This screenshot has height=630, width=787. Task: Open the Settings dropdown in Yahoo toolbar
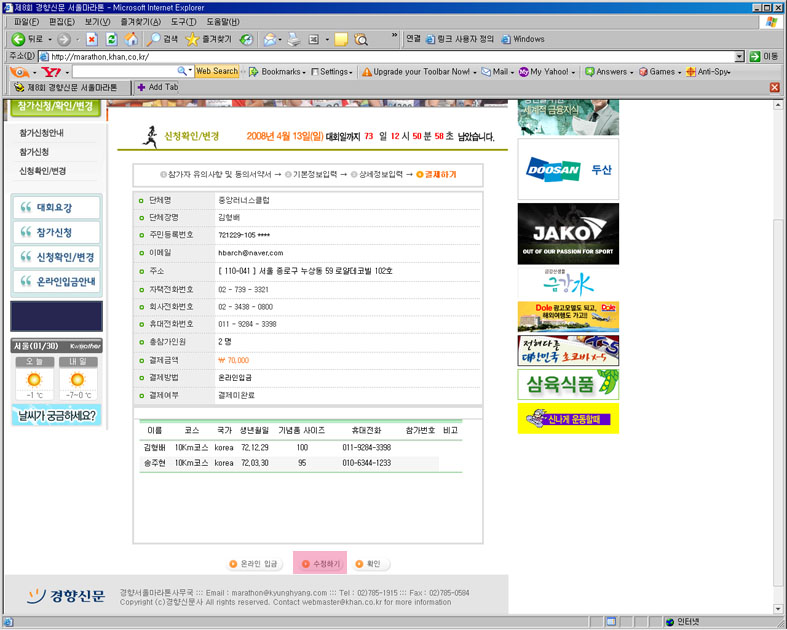click(332, 72)
